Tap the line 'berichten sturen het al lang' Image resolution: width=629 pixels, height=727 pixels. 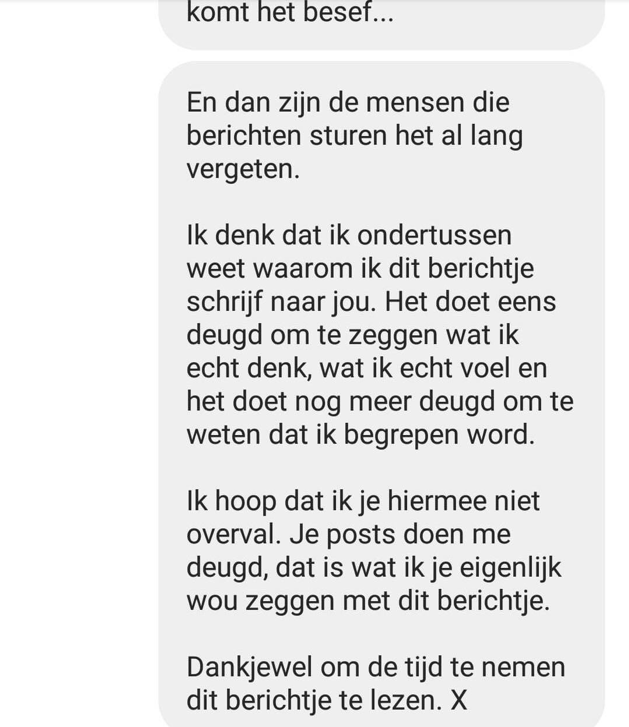pos(355,136)
